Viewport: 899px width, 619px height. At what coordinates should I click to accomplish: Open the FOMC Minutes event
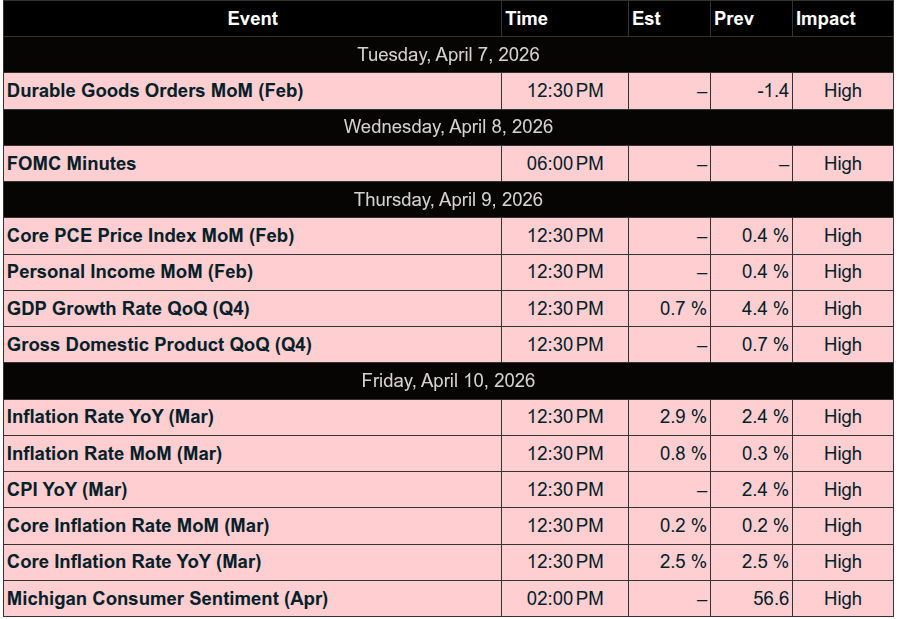click(x=72, y=164)
